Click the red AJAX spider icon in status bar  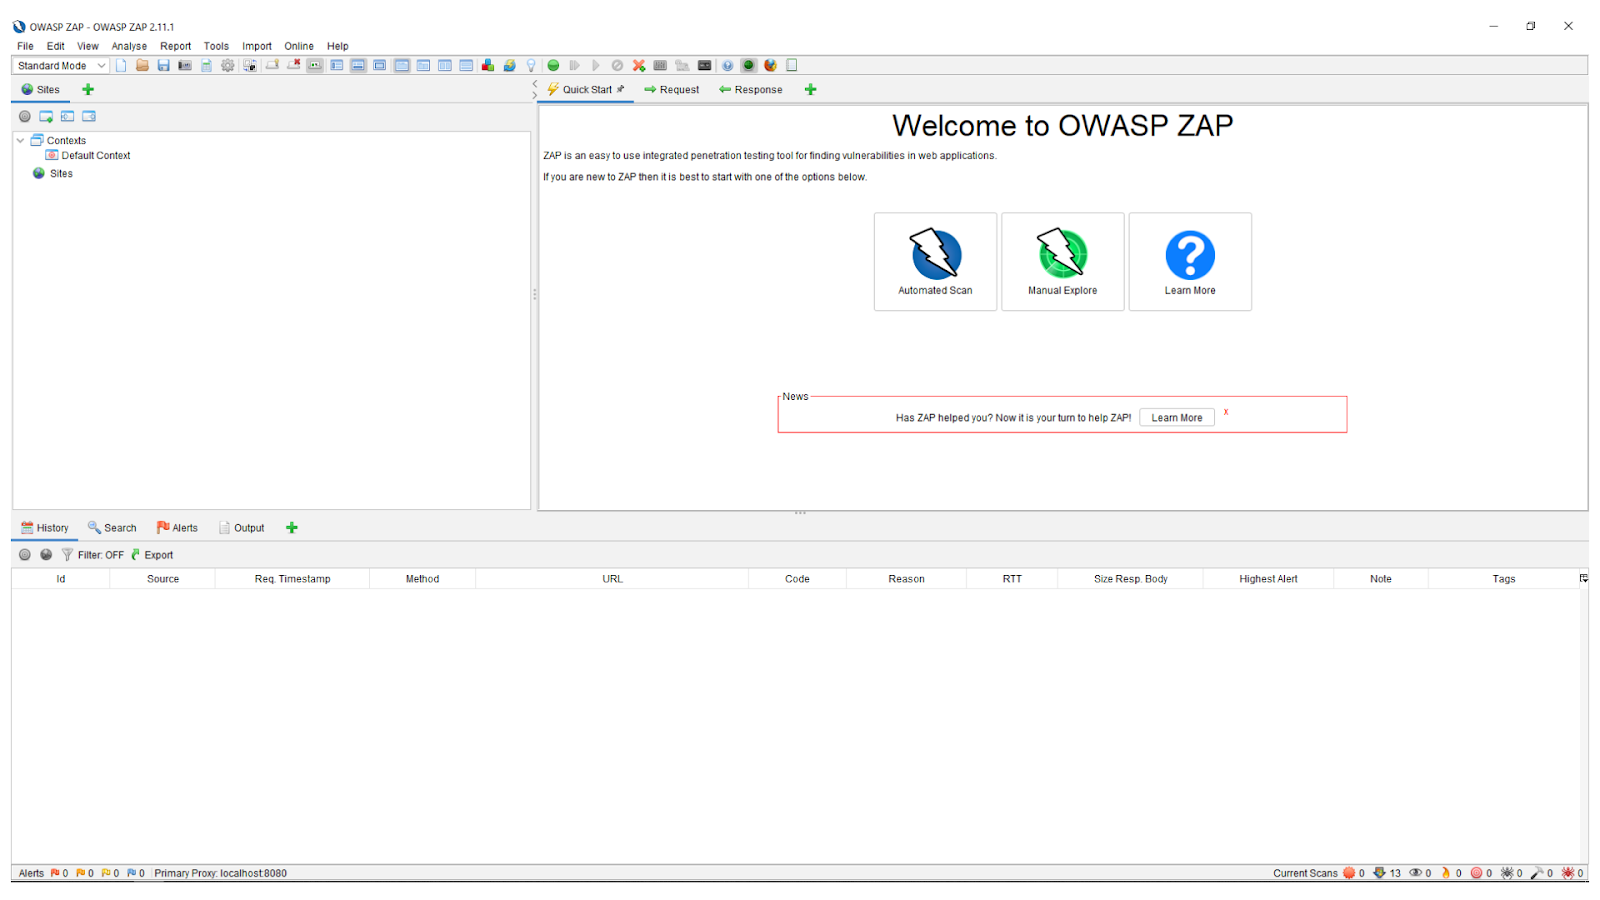coord(1567,873)
